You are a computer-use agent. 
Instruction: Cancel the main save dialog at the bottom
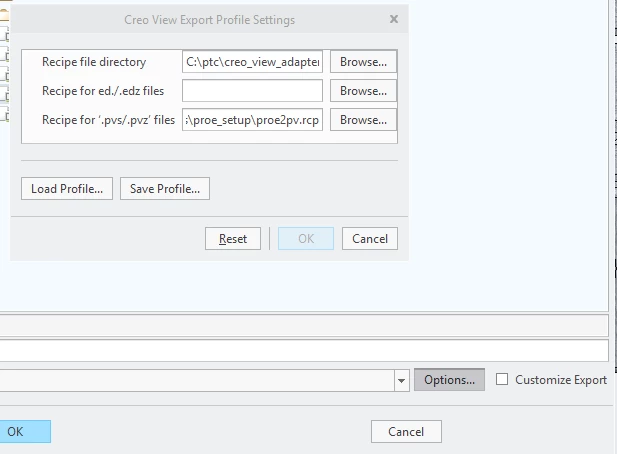(406, 432)
